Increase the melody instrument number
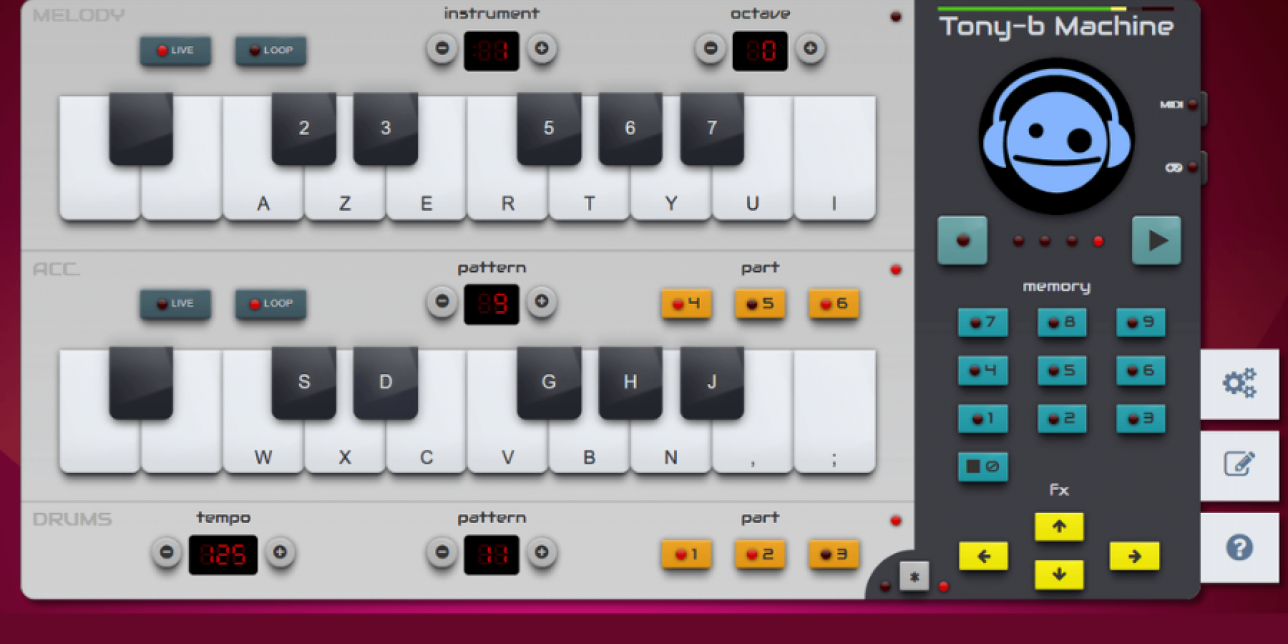The image size is (1288, 644). (541, 48)
